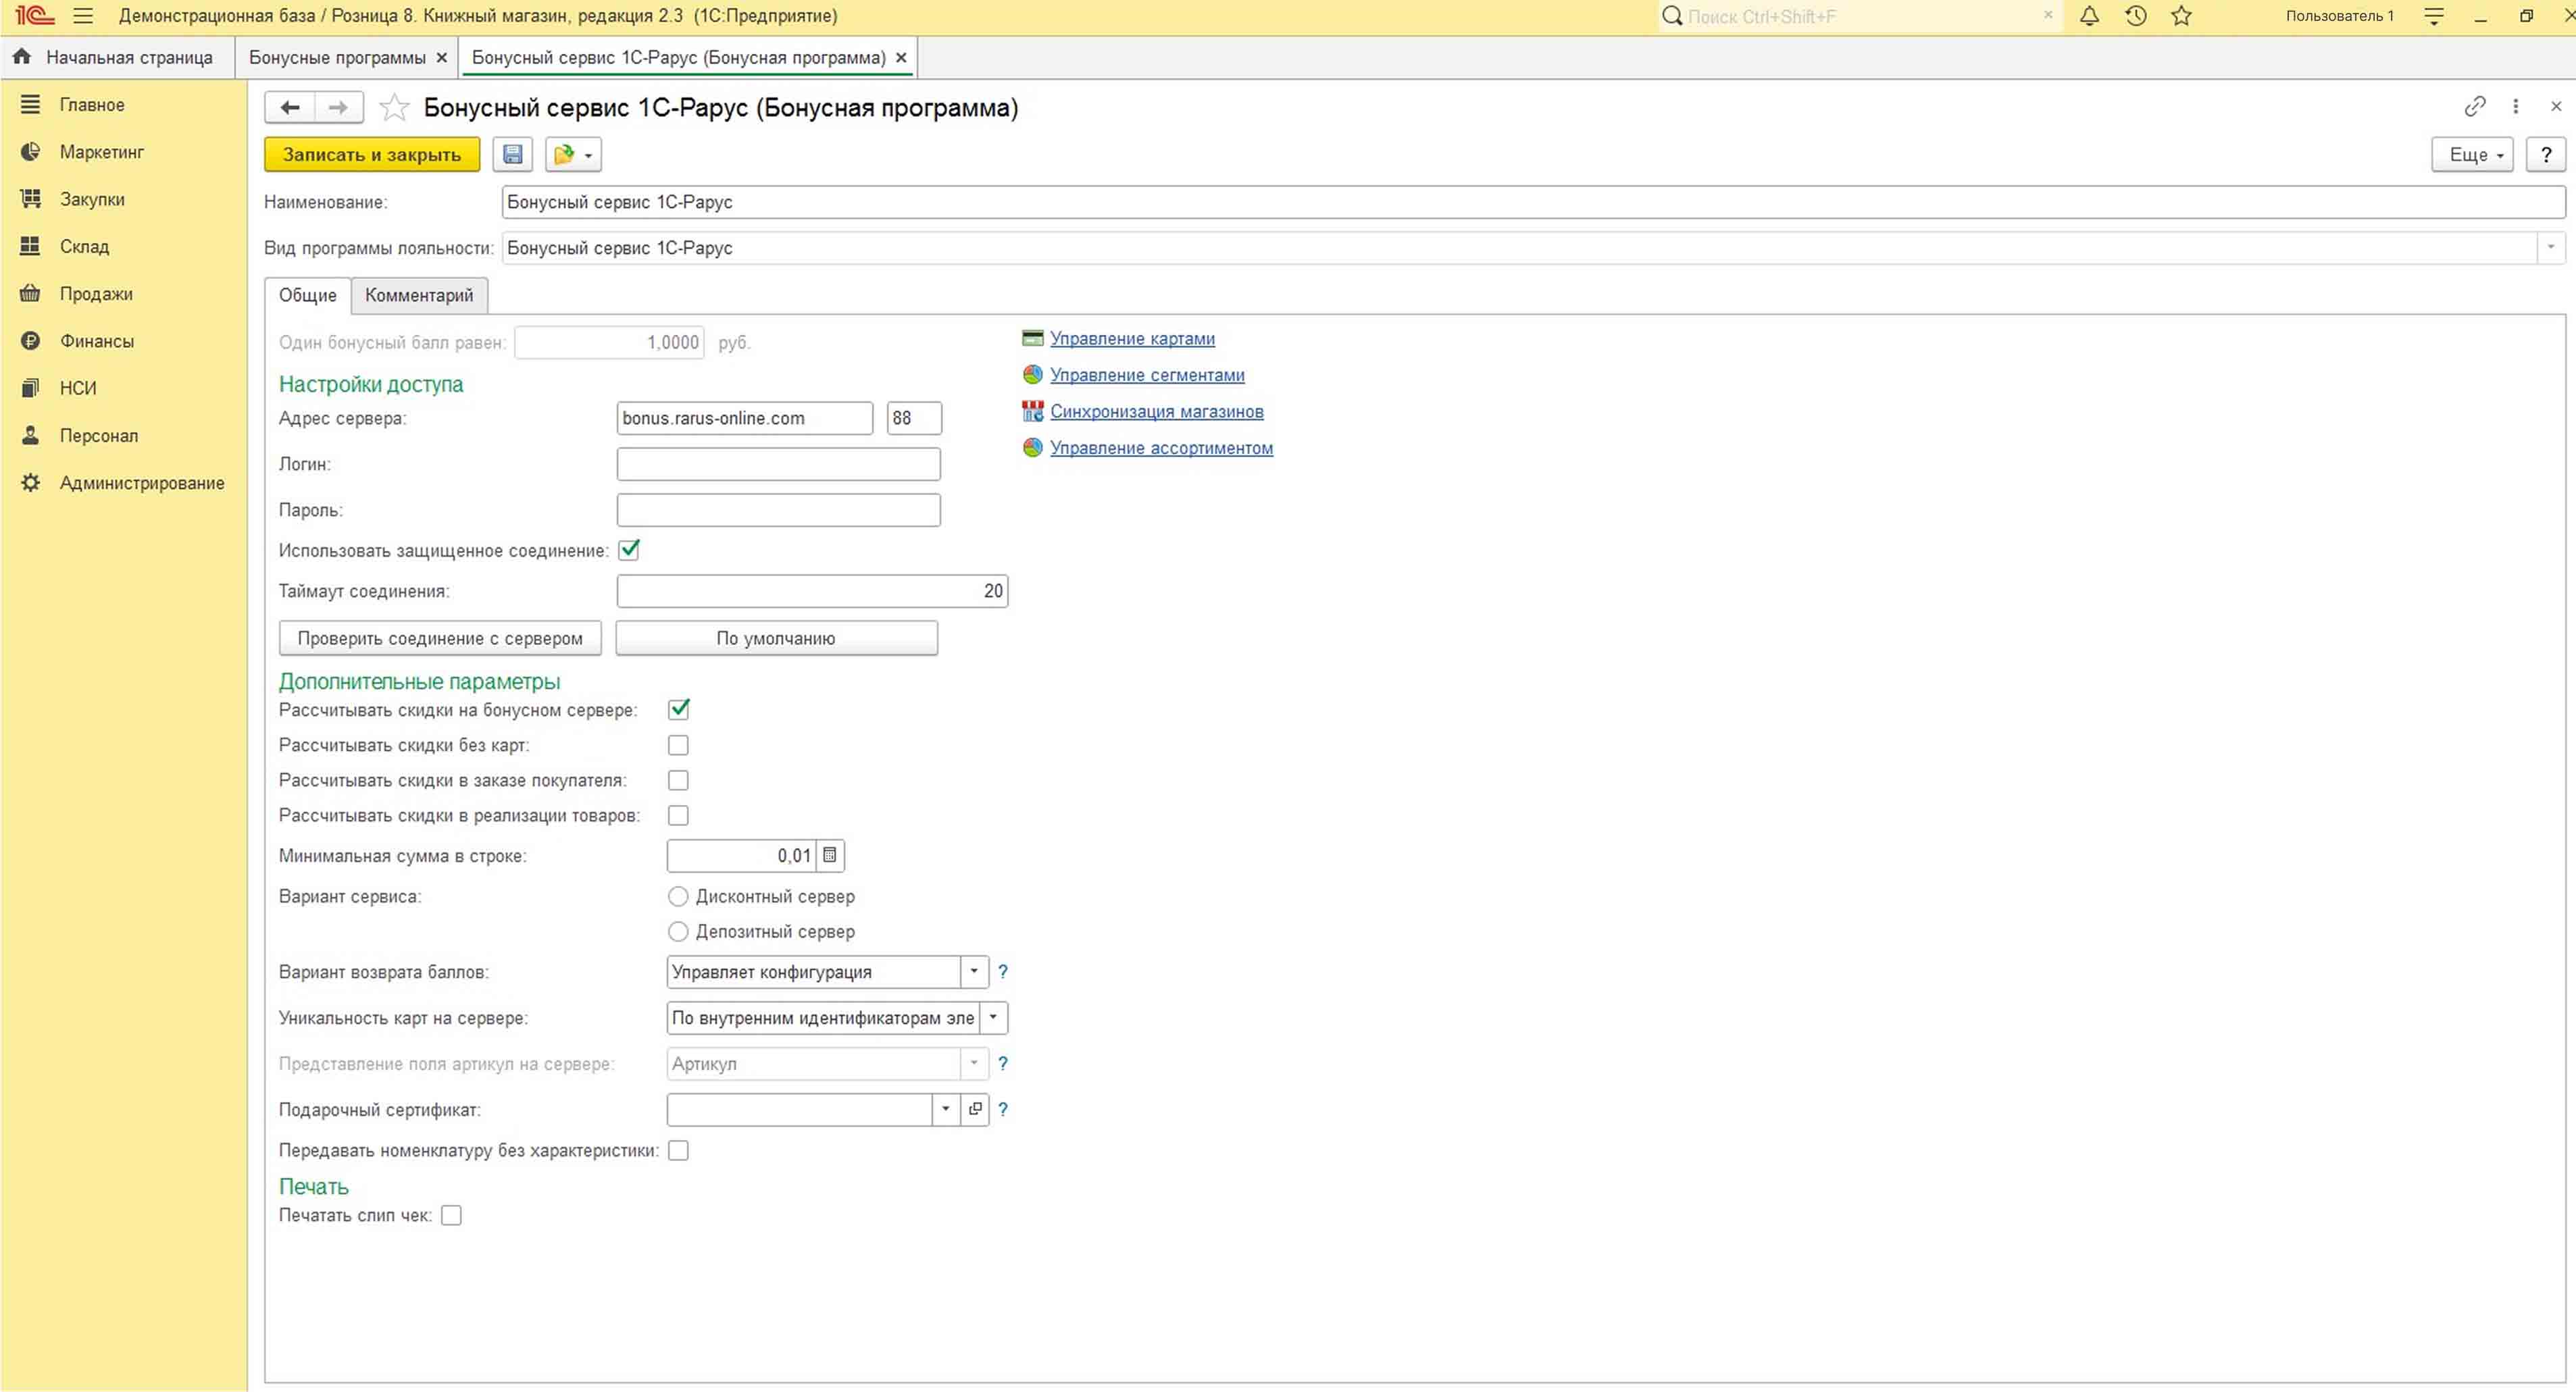Open Администрирование section
The image size is (2576, 1392).
(x=142, y=483)
